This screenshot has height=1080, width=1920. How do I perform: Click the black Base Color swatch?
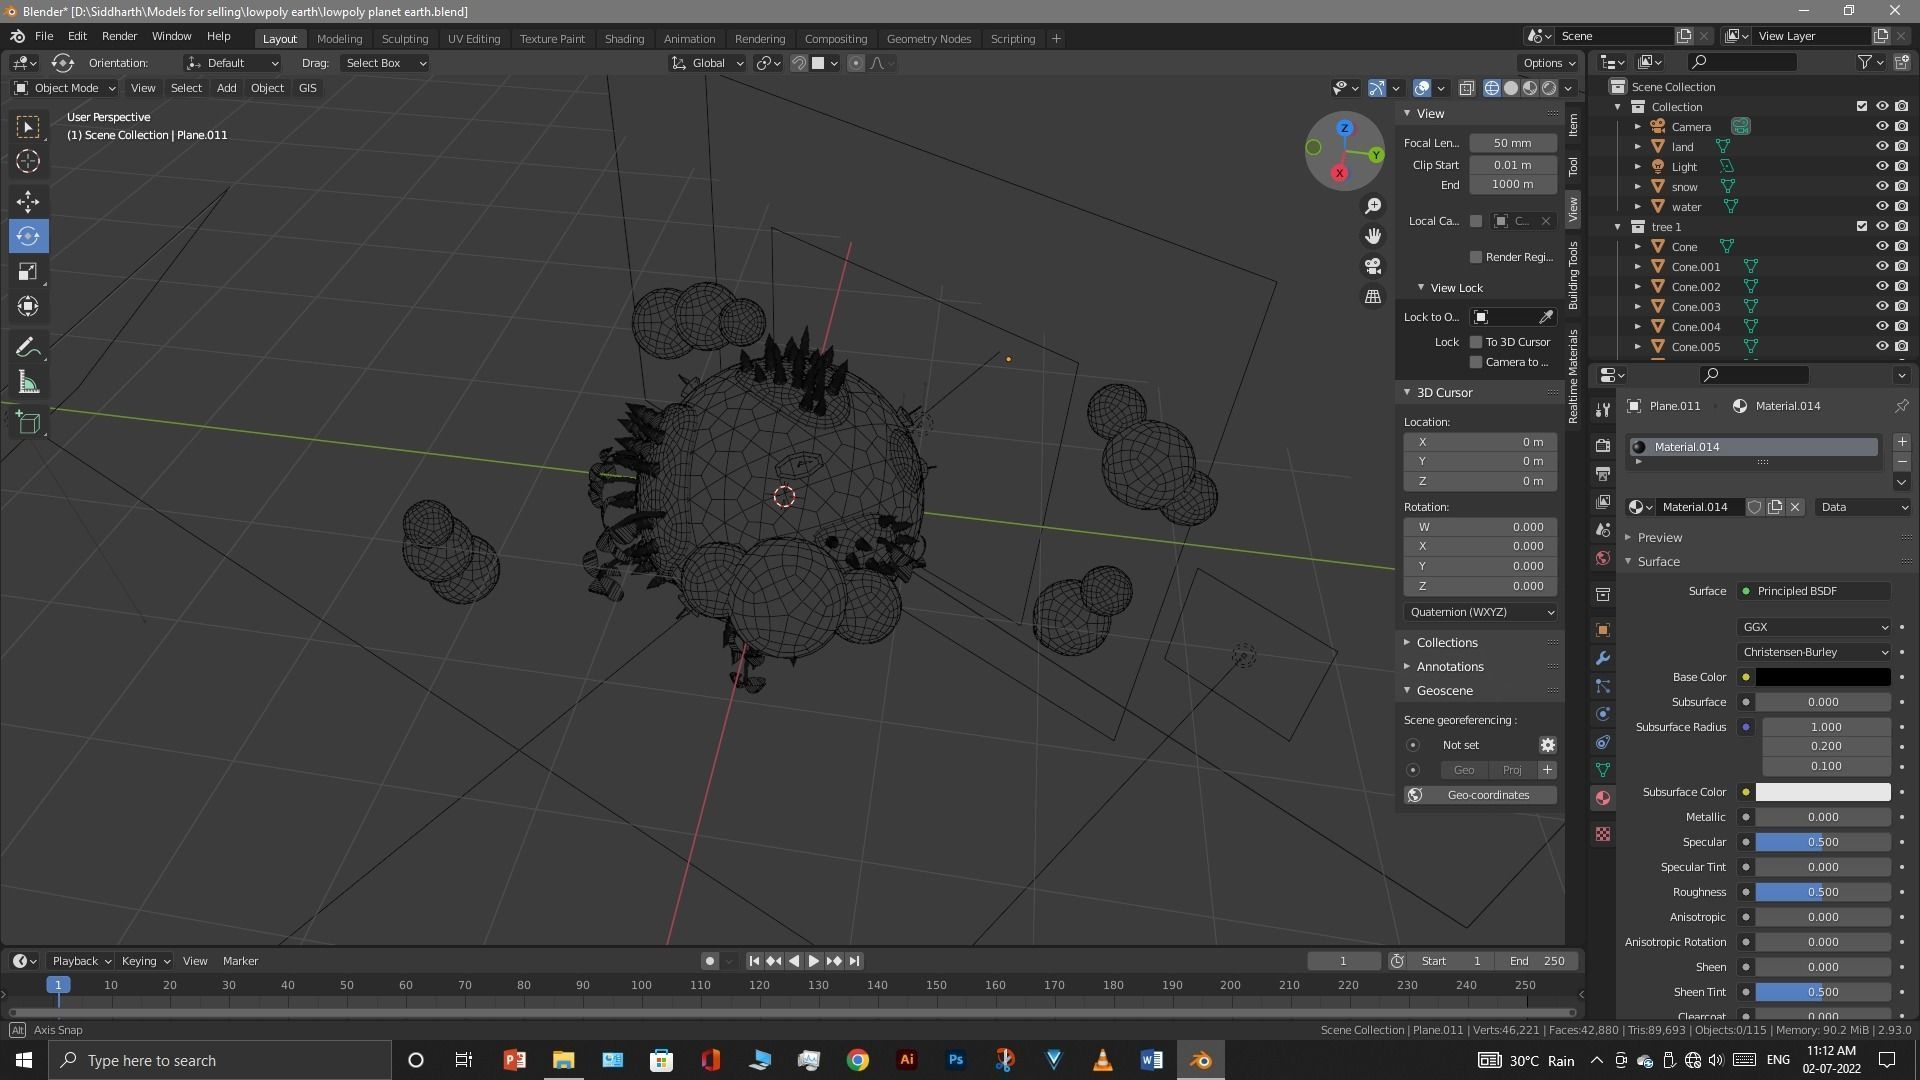click(1823, 677)
